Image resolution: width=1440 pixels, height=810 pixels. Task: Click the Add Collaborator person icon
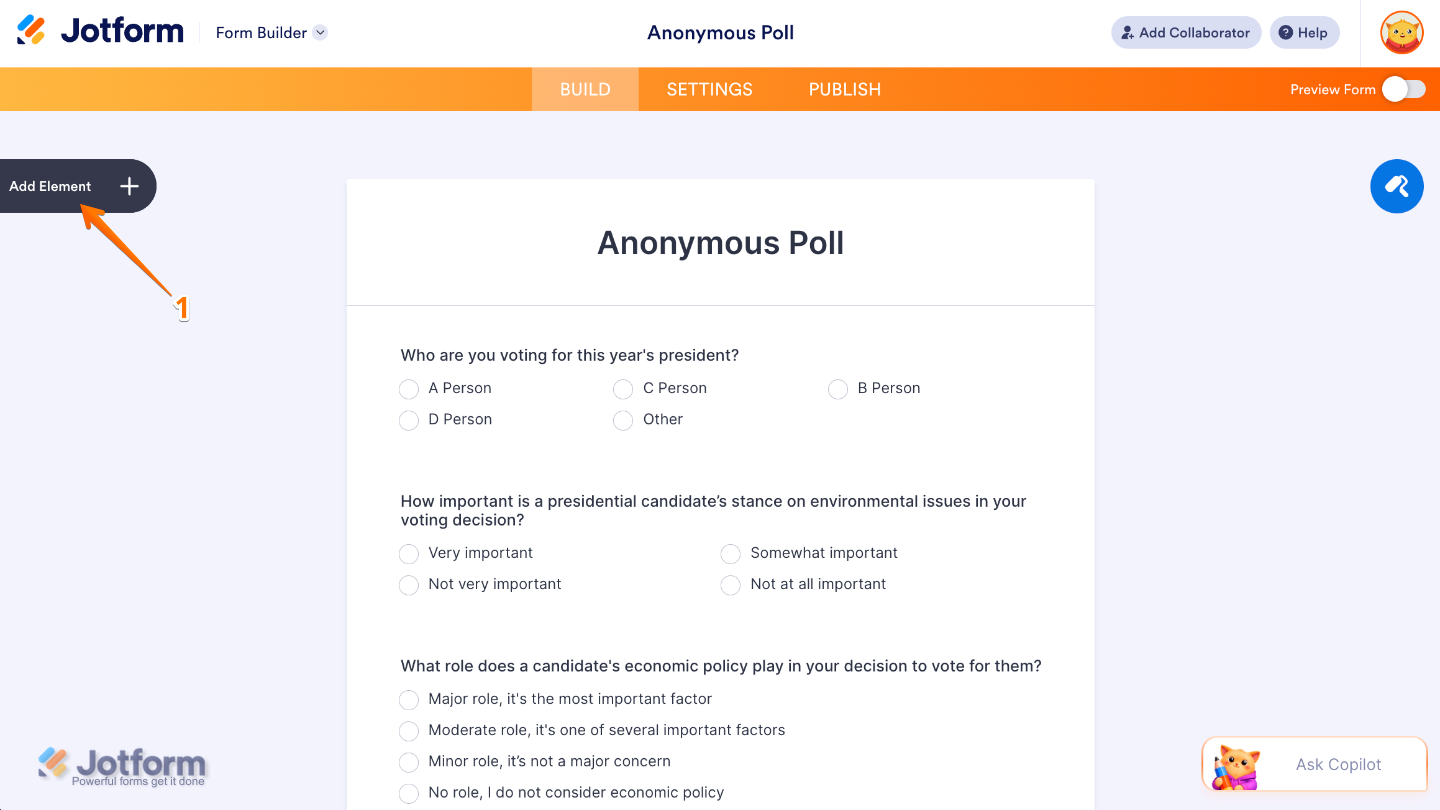tap(1128, 33)
